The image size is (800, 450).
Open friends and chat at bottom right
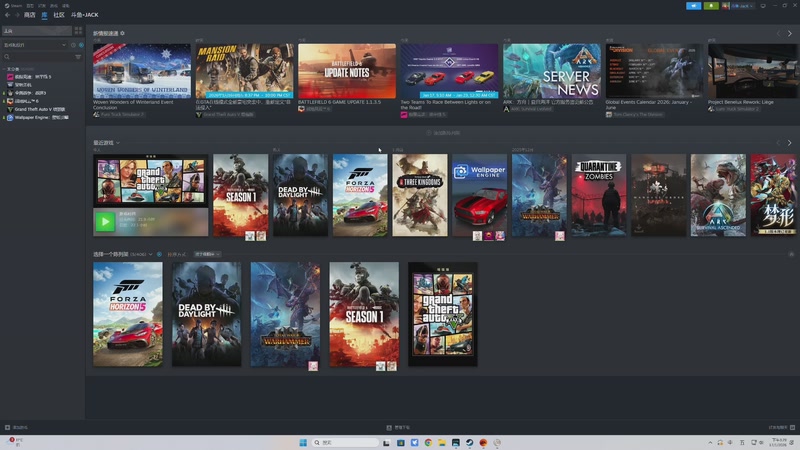pyautogui.click(x=782, y=428)
